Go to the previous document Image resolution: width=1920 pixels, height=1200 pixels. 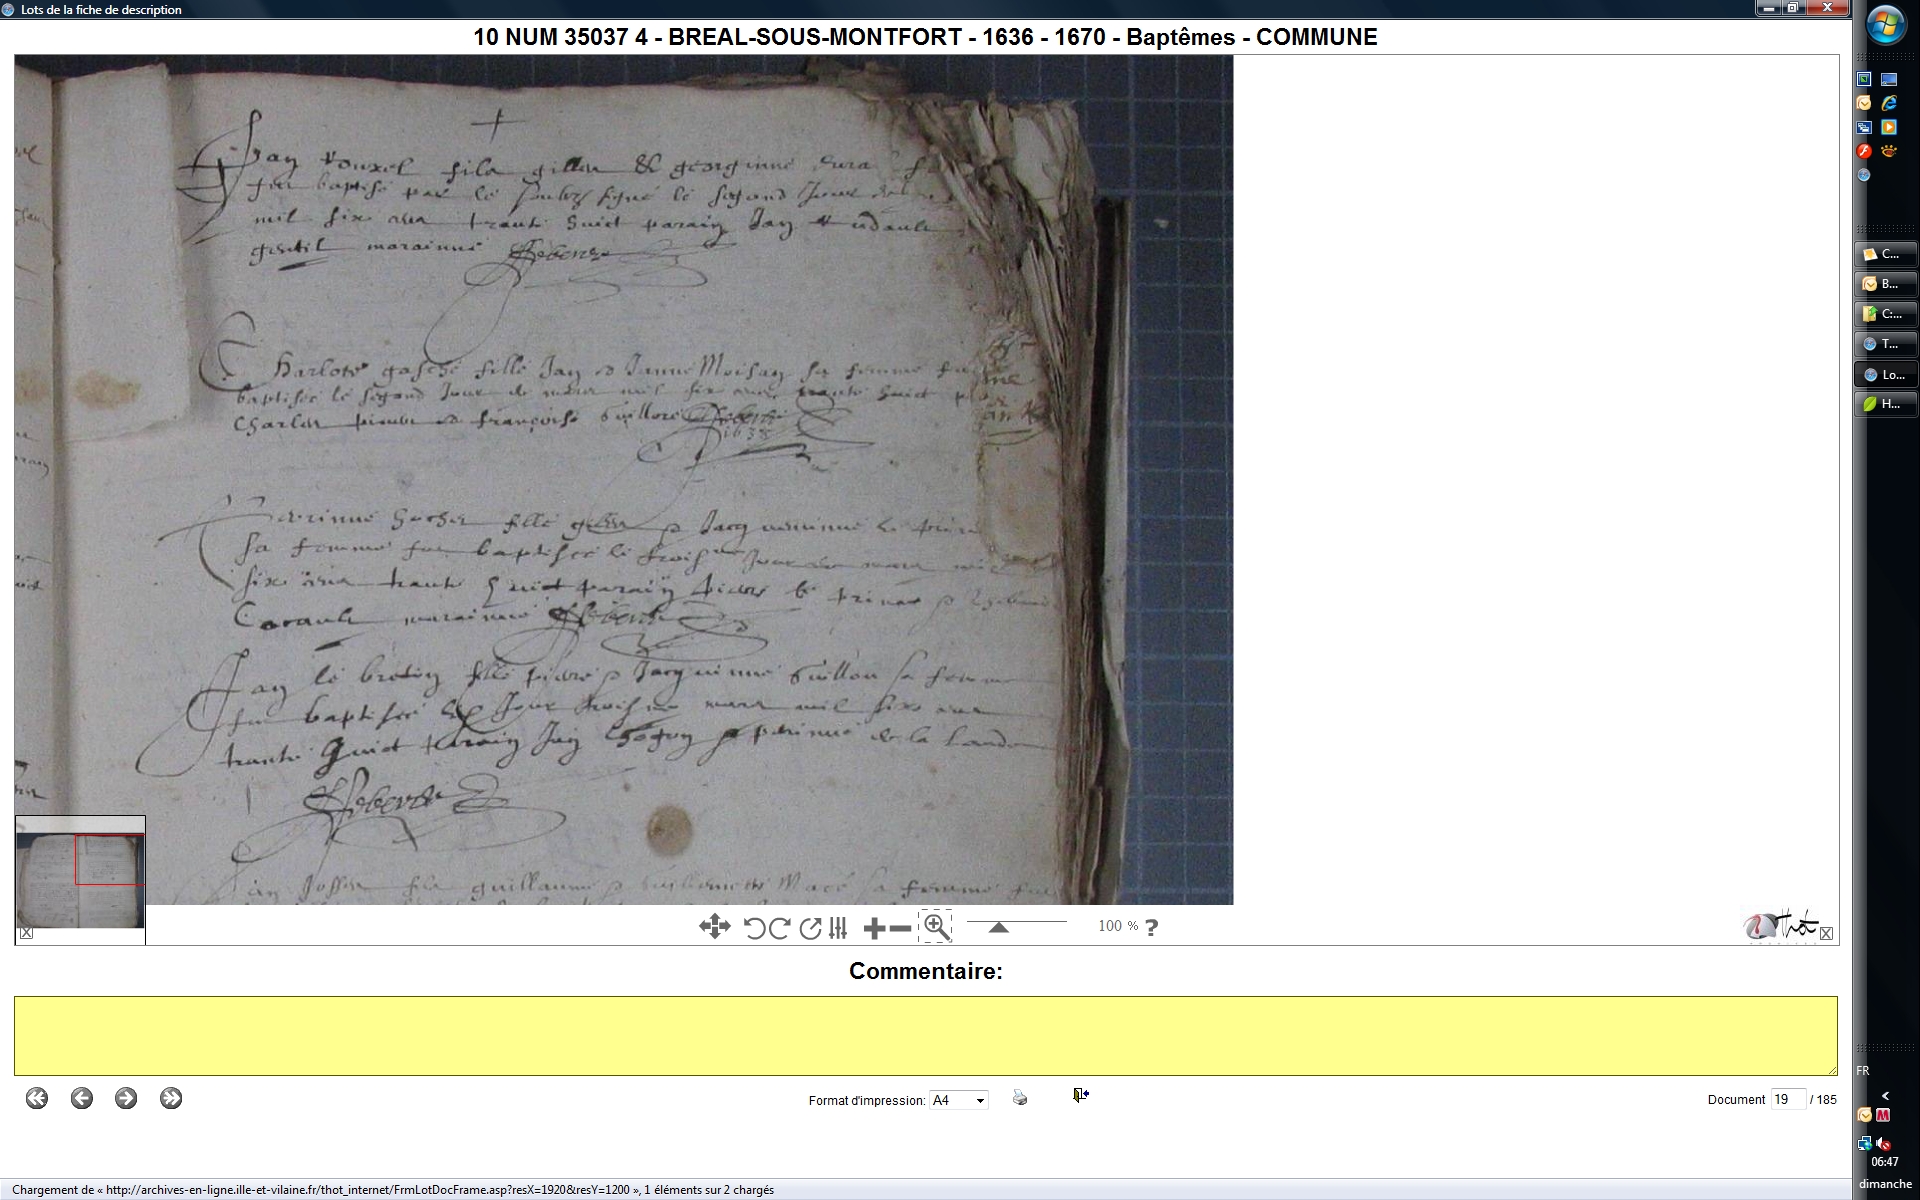[x=82, y=1098]
